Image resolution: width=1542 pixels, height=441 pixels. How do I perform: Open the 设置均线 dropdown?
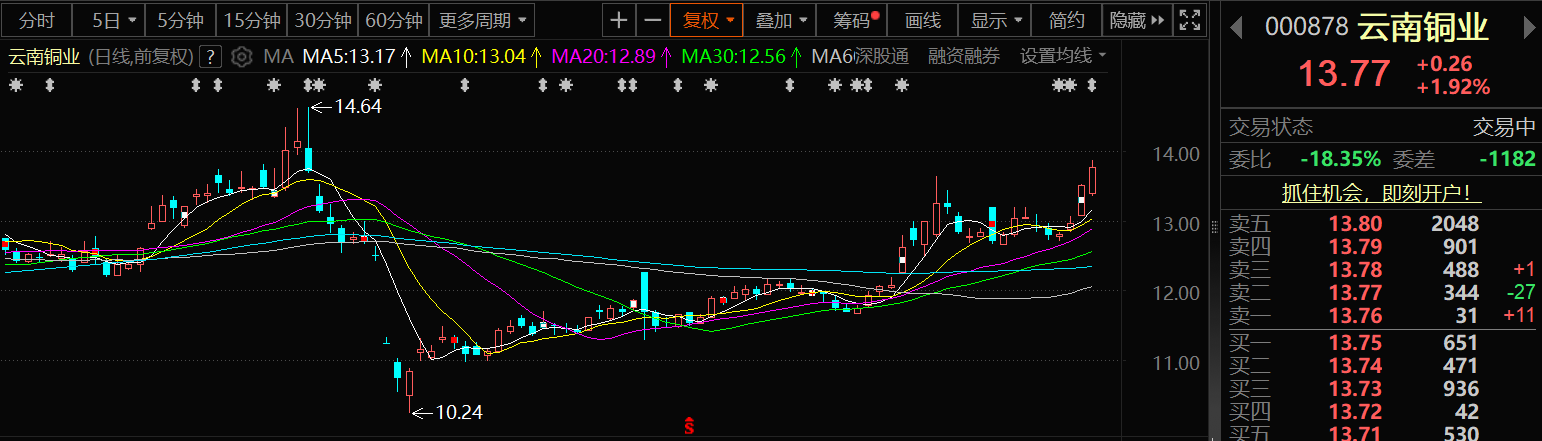(1062, 56)
